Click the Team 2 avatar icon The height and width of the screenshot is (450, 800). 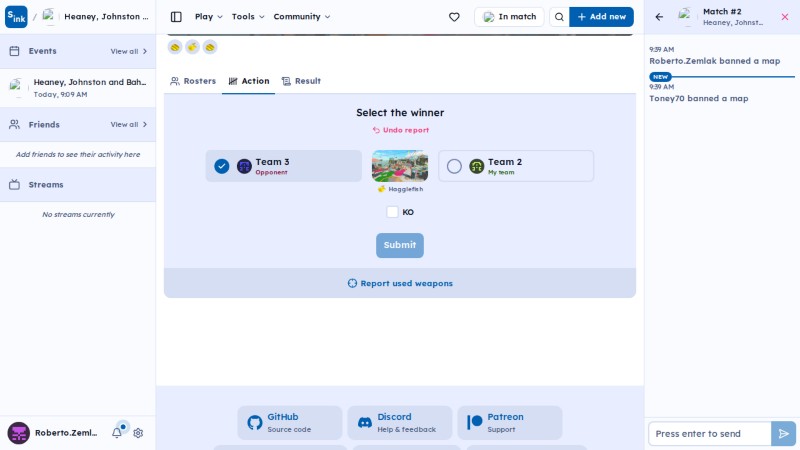coord(477,166)
